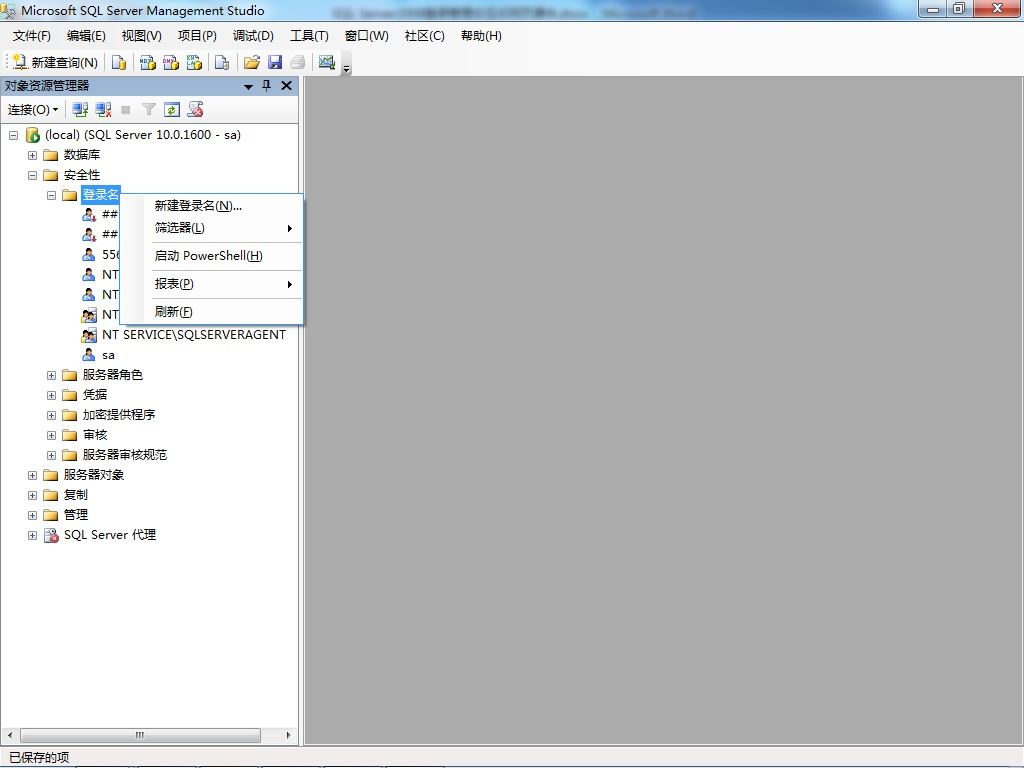Viewport: 1024px width, 768px height.
Task: Click the Filter funnel icon
Action: [x=149, y=110]
